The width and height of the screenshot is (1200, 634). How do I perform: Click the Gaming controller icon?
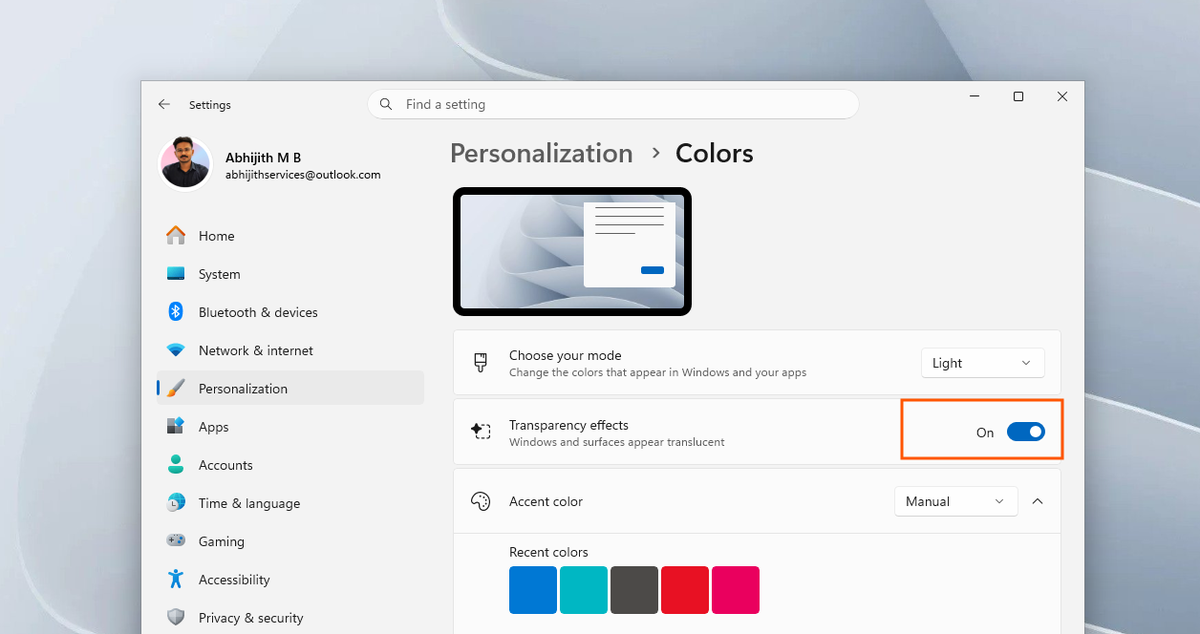pos(176,541)
